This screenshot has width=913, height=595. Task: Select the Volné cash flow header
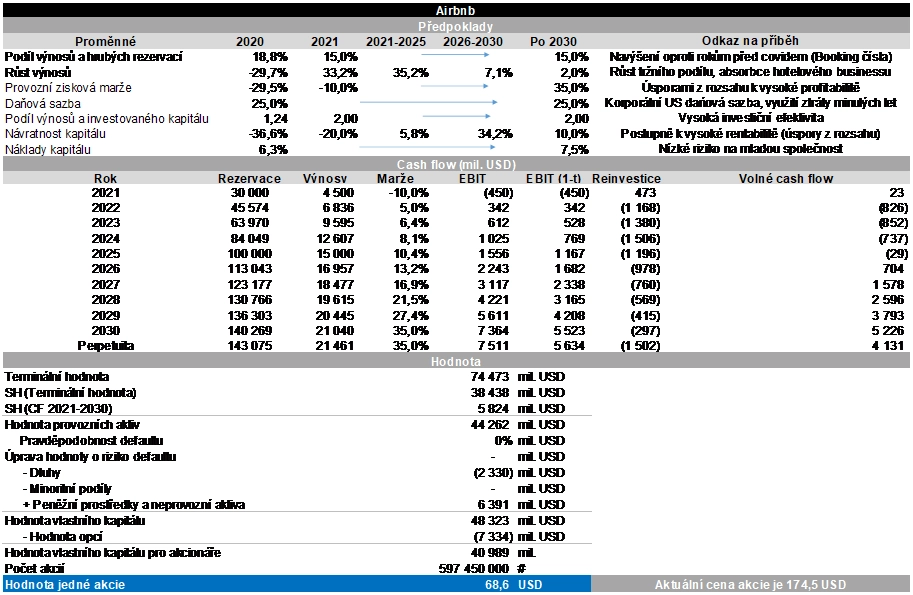[785, 179]
